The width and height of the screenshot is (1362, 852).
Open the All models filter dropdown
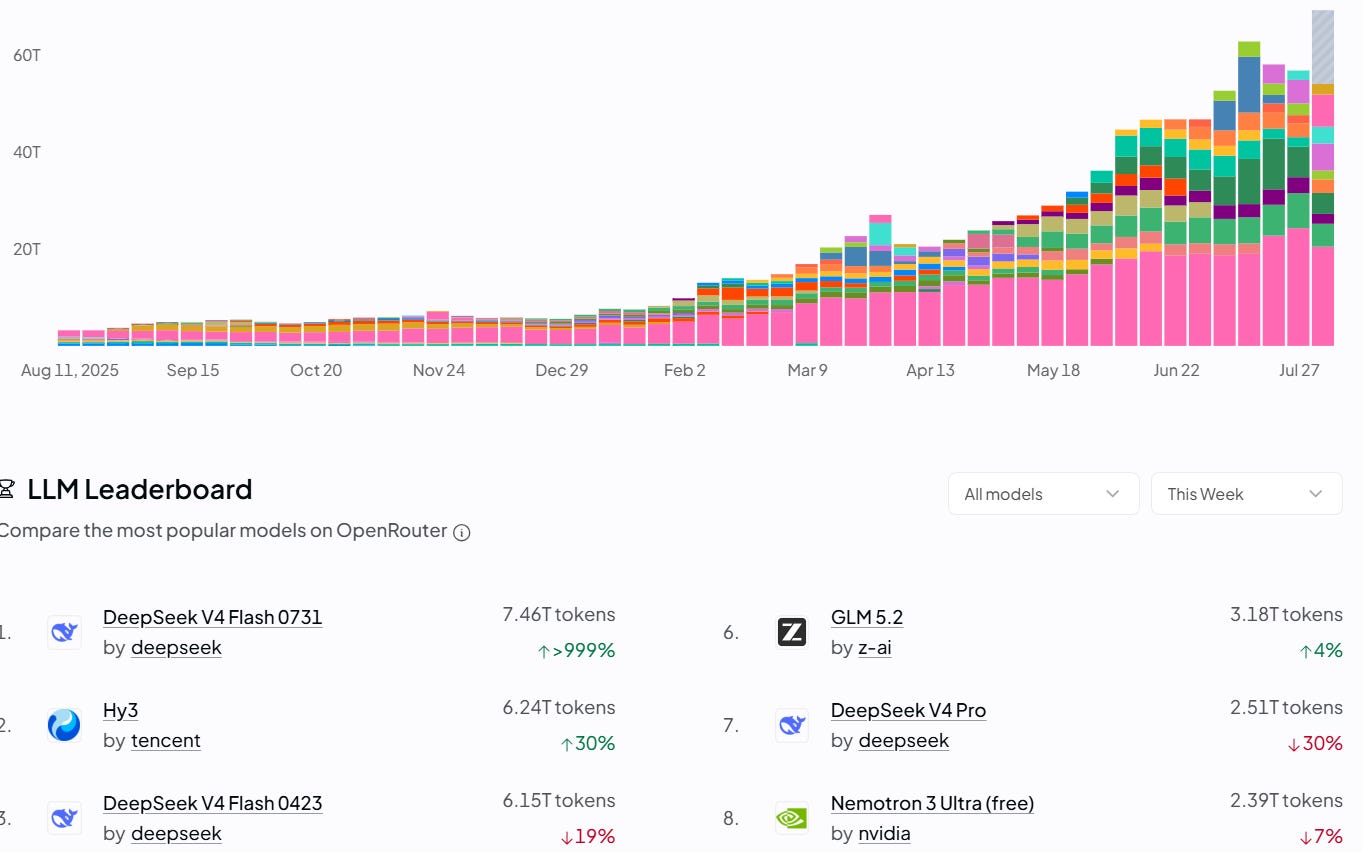(1043, 494)
